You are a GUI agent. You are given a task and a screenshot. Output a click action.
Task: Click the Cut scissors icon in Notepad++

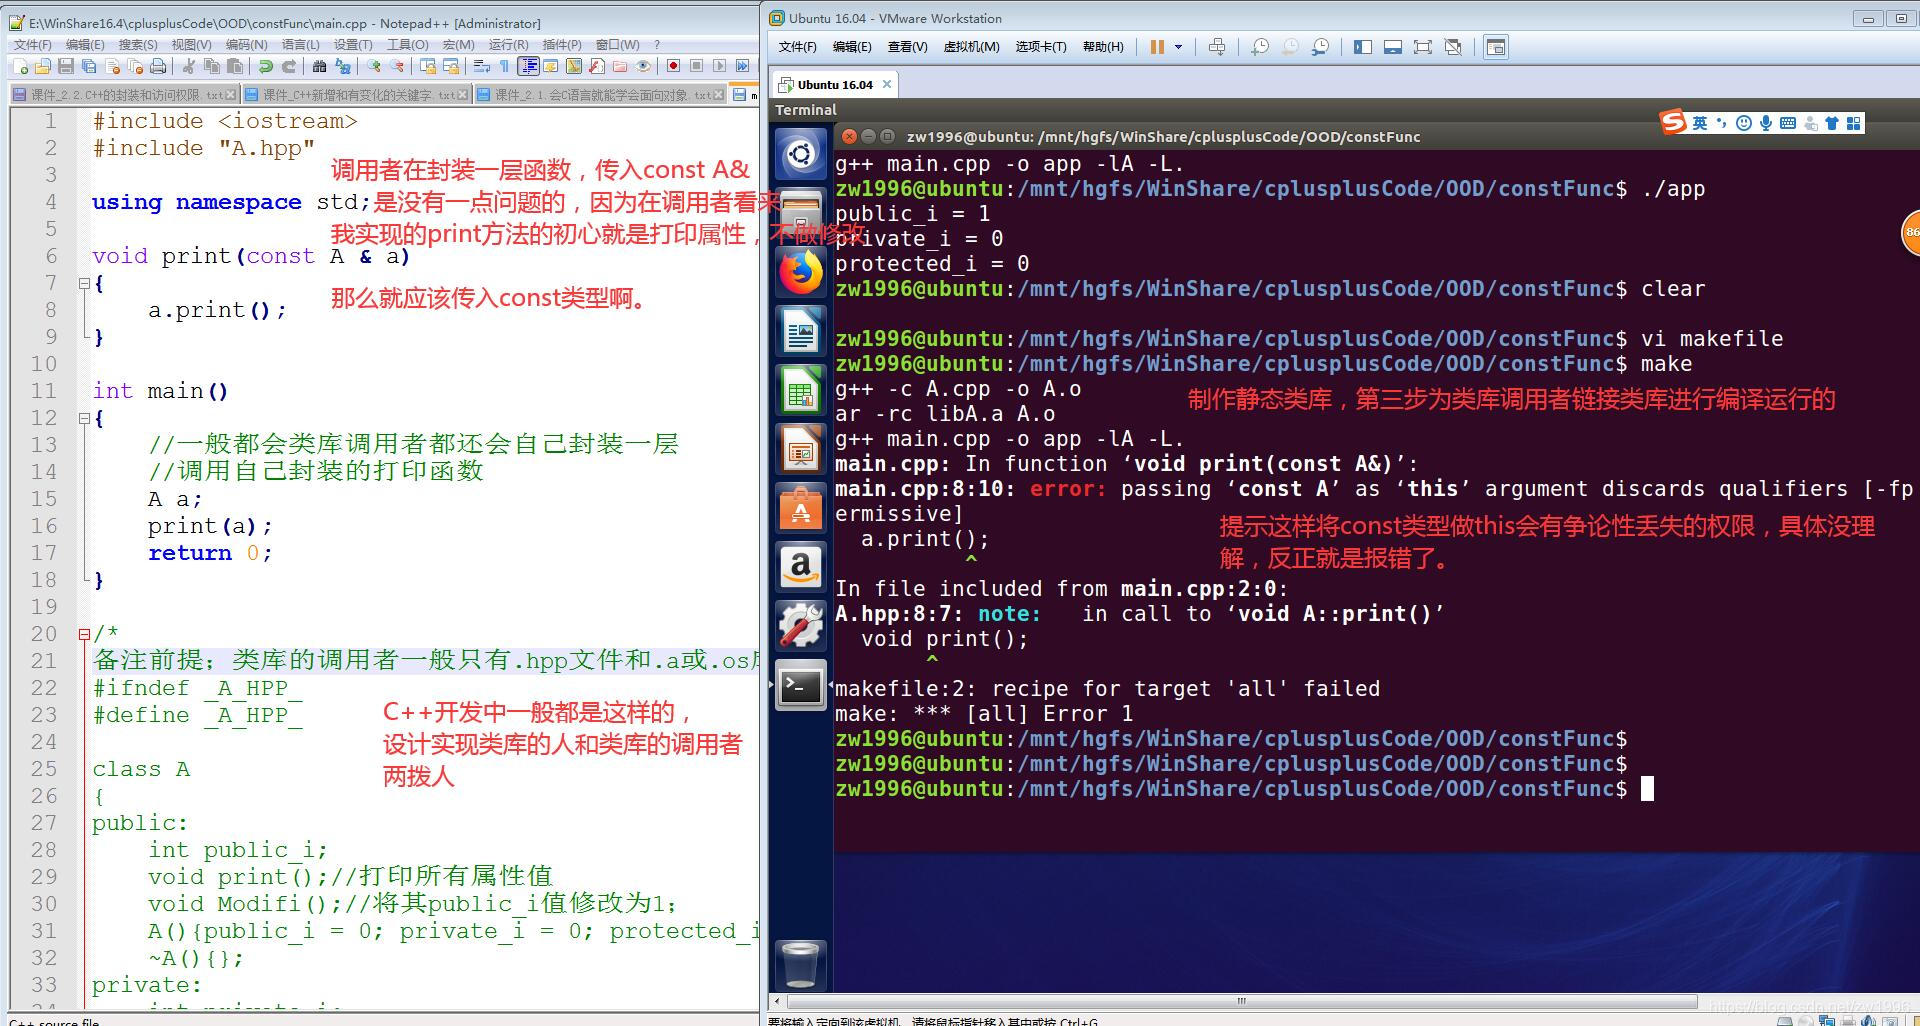pyautogui.click(x=188, y=66)
